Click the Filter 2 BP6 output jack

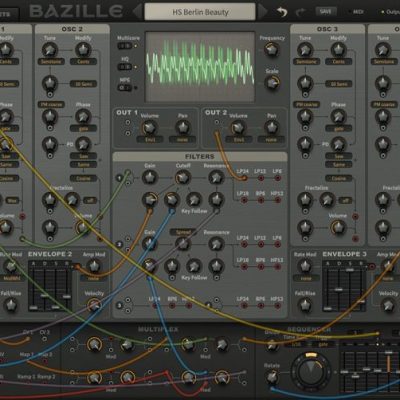(x=261, y=267)
